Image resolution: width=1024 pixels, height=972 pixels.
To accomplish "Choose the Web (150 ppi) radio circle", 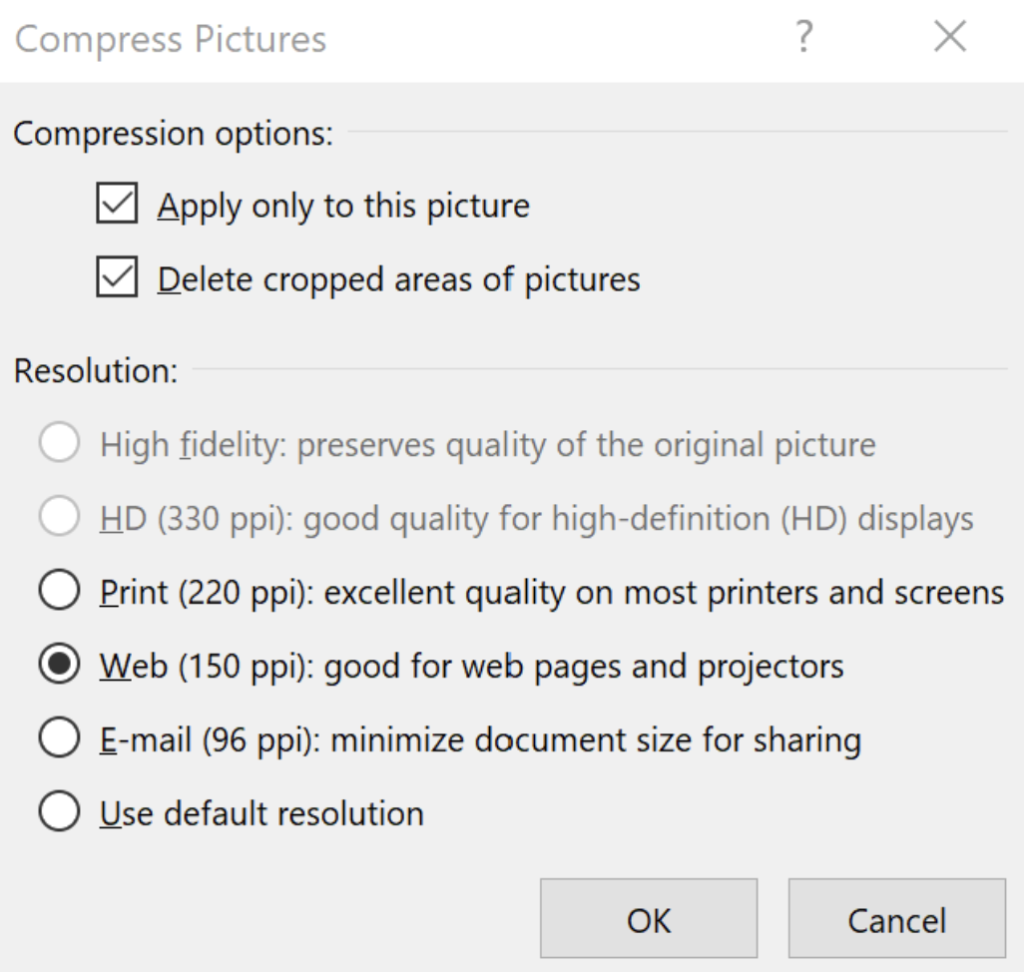I will tap(59, 664).
